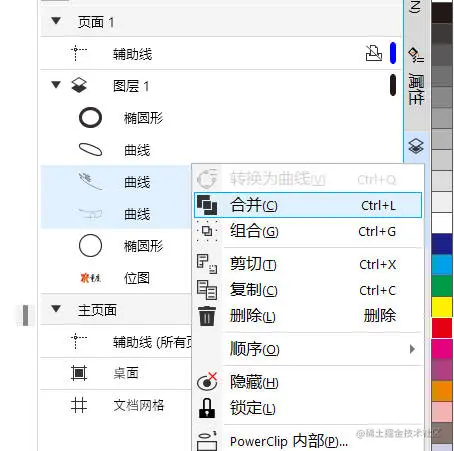454x451 pixels.
Task: Click the 位图 label text
Action: point(137,278)
